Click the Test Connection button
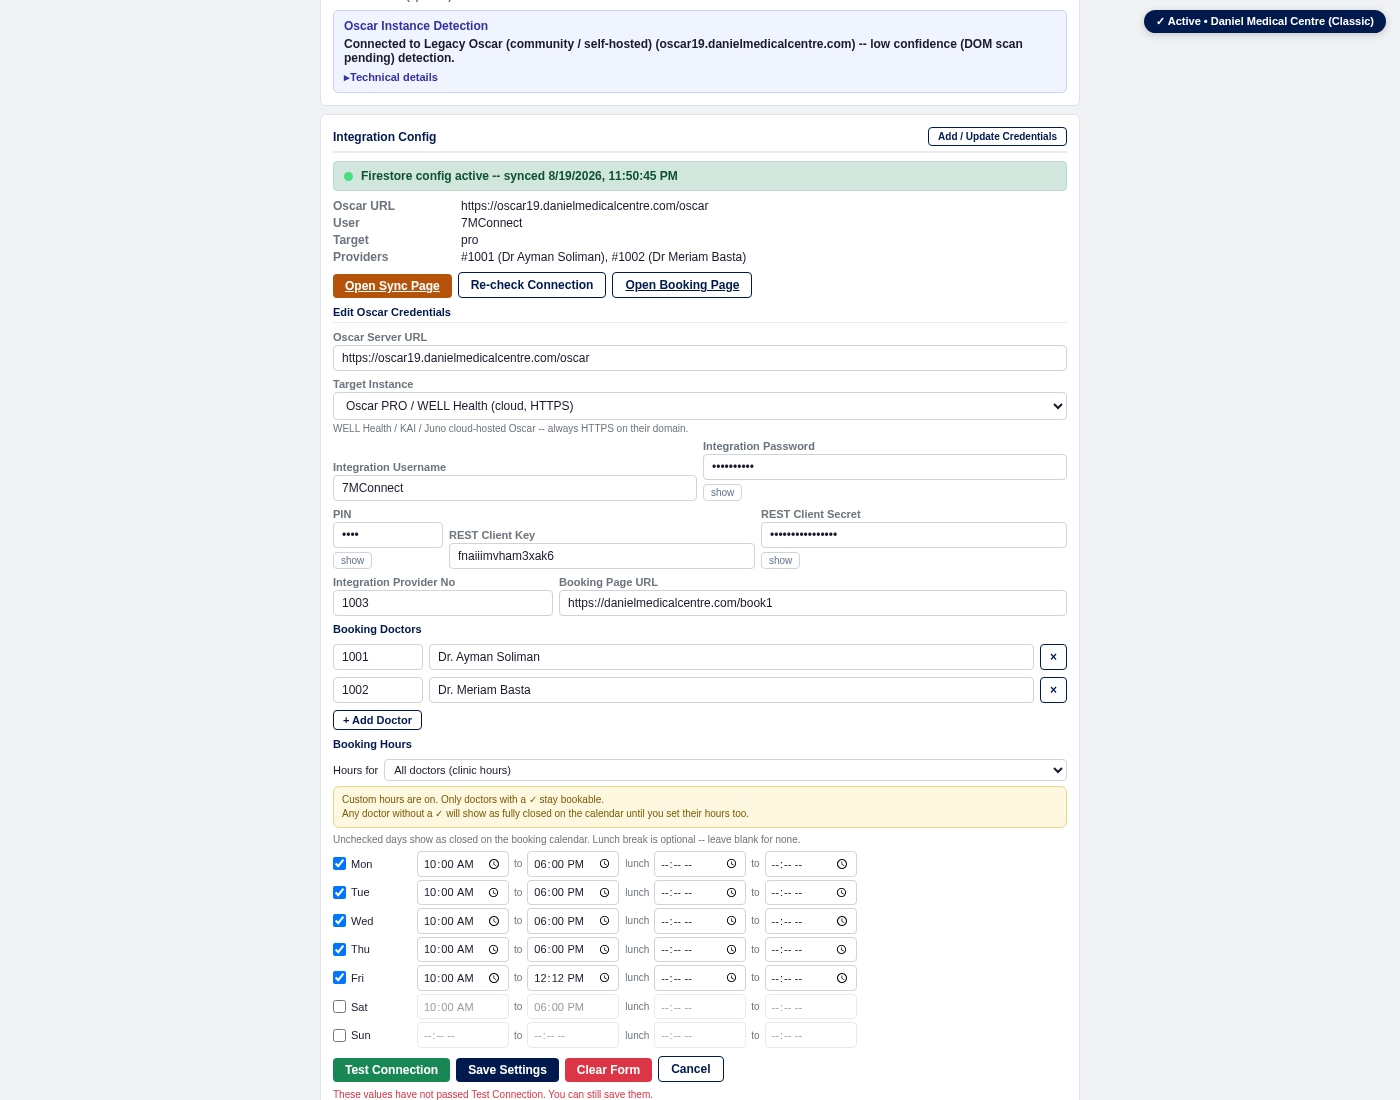The width and height of the screenshot is (1400, 1100). click(x=391, y=1070)
